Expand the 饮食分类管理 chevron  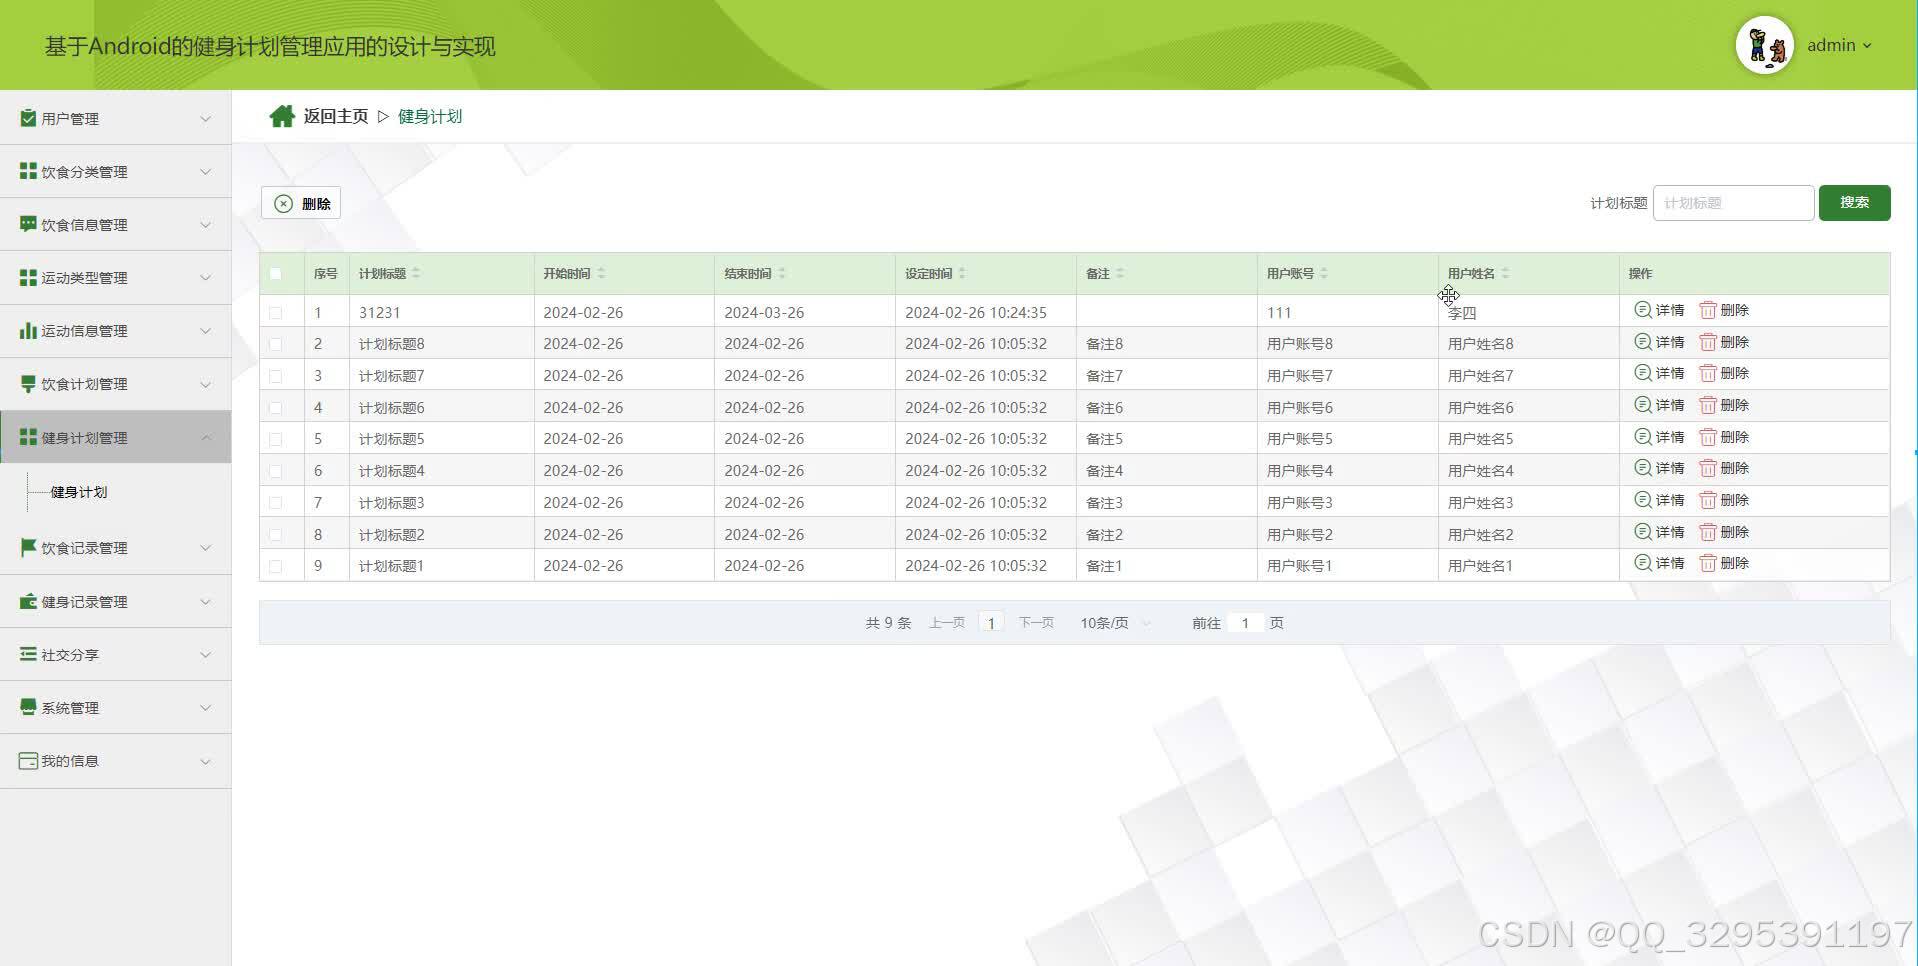tap(205, 171)
